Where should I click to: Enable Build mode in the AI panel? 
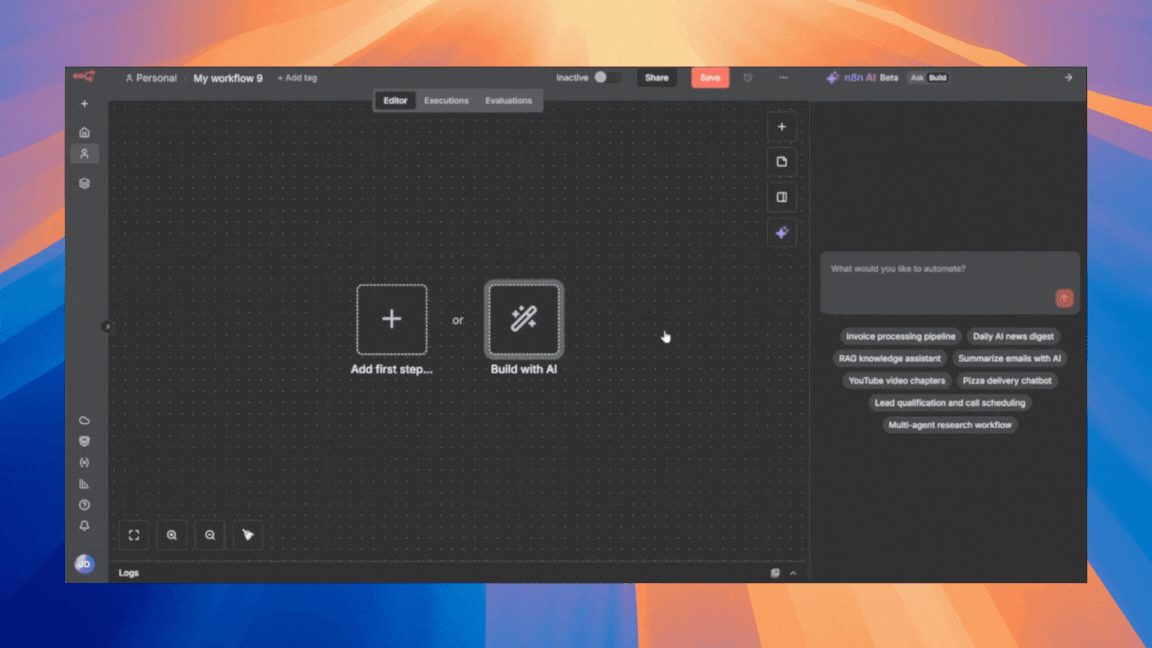tap(939, 77)
